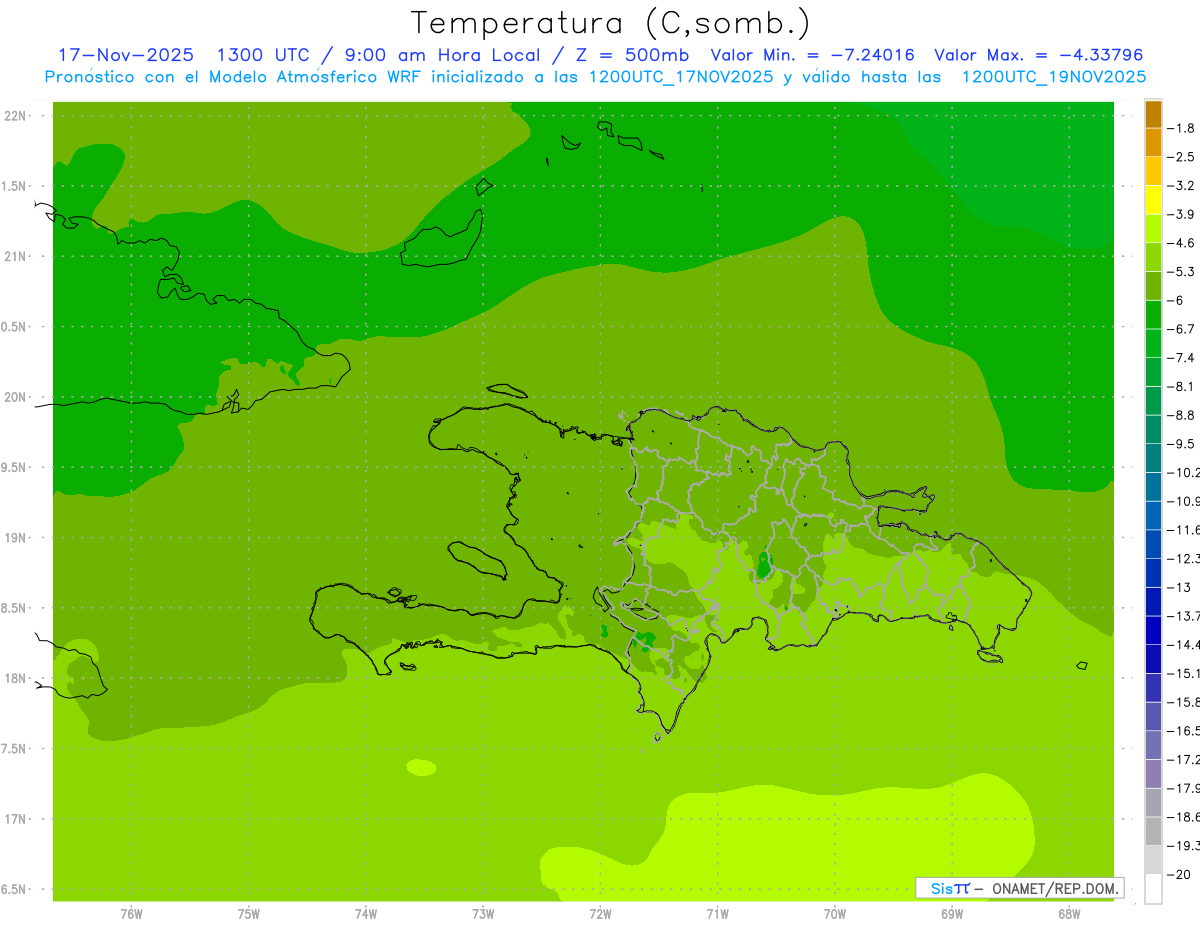Screen dimensions: 1200x927
Task: Click the '1300 UTC' time text
Action: point(263,55)
